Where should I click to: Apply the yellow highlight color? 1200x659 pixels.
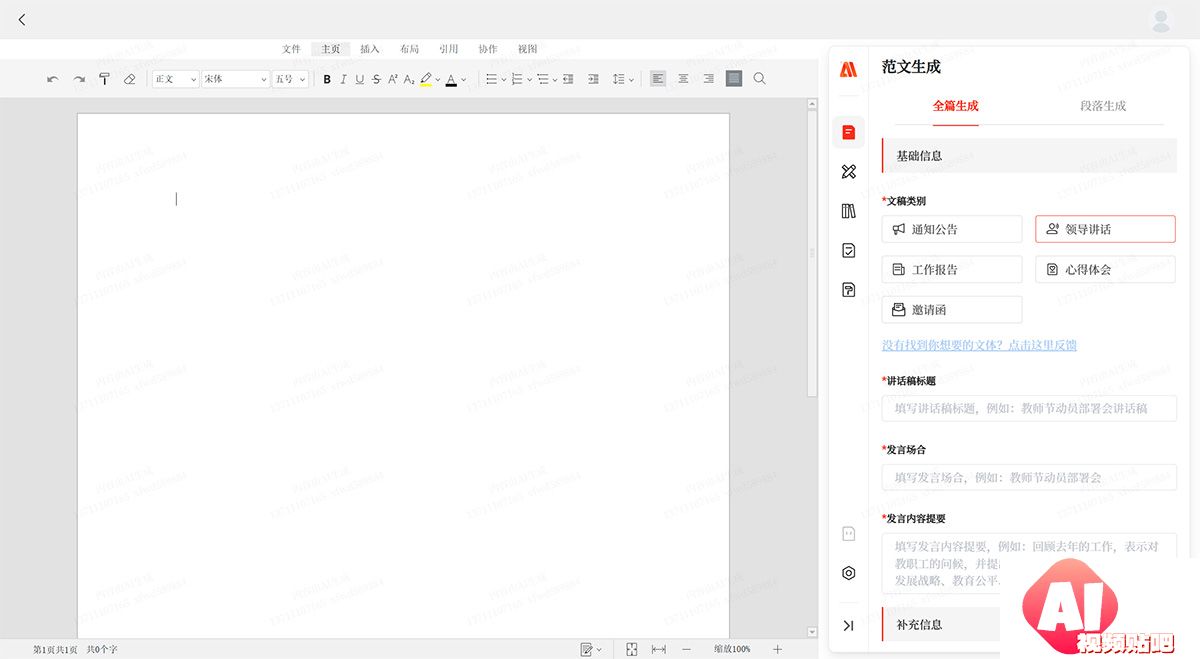pyautogui.click(x=426, y=79)
